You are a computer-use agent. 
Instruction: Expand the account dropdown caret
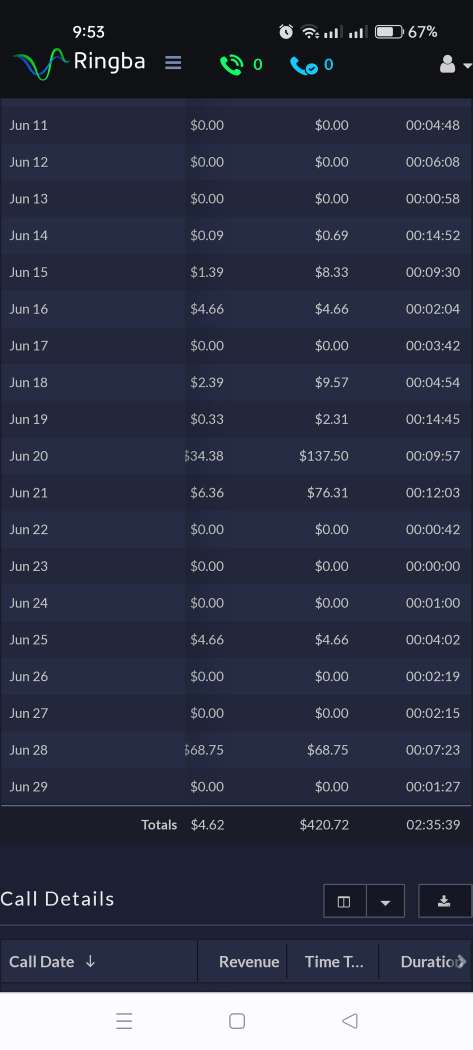pyautogui.click(x=467, y=66)
